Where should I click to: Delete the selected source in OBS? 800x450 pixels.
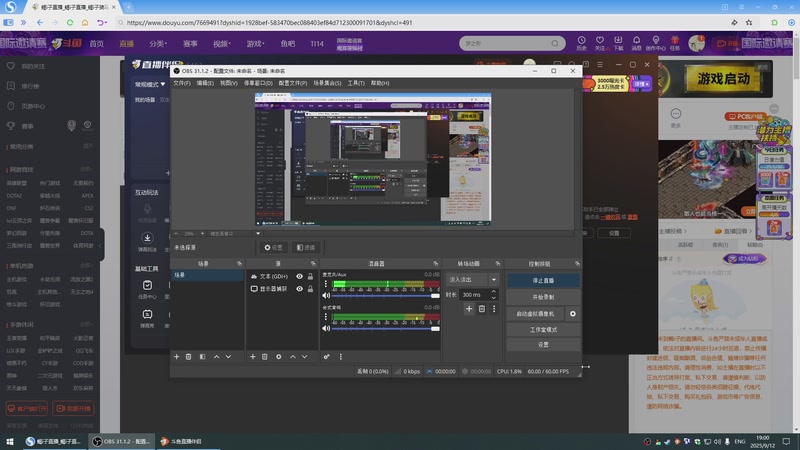click(x=264, y=357)
